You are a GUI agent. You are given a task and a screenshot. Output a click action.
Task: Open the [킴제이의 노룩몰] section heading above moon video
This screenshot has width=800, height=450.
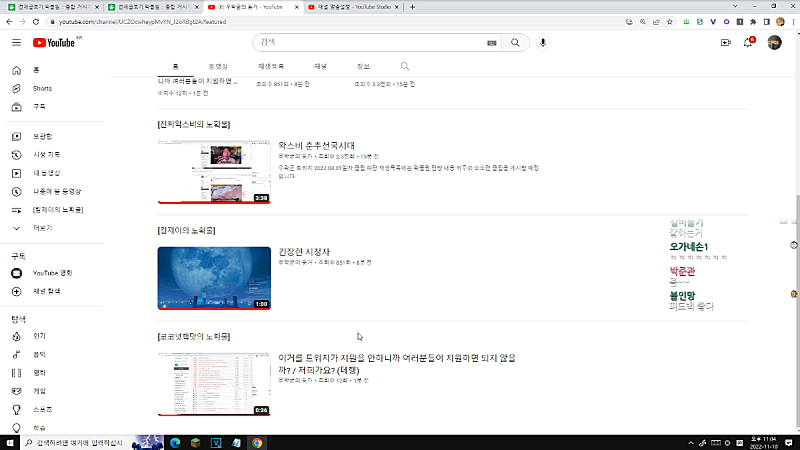click(x=186, y=231)
